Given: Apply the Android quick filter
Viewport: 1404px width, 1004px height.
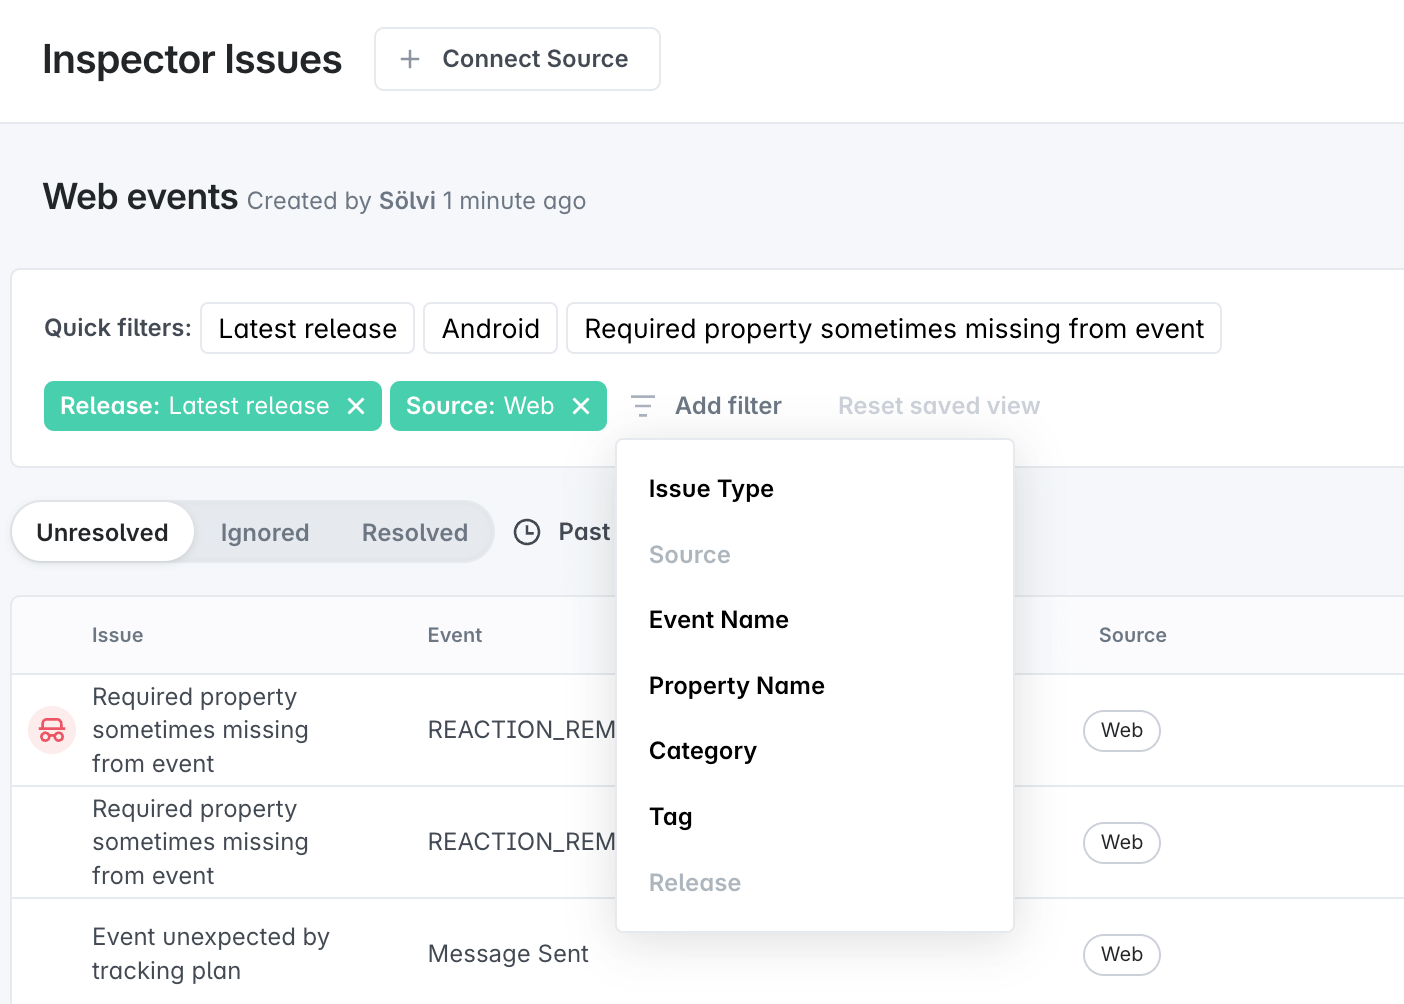Looking at the screenshot, I should [x=490, y=328].
